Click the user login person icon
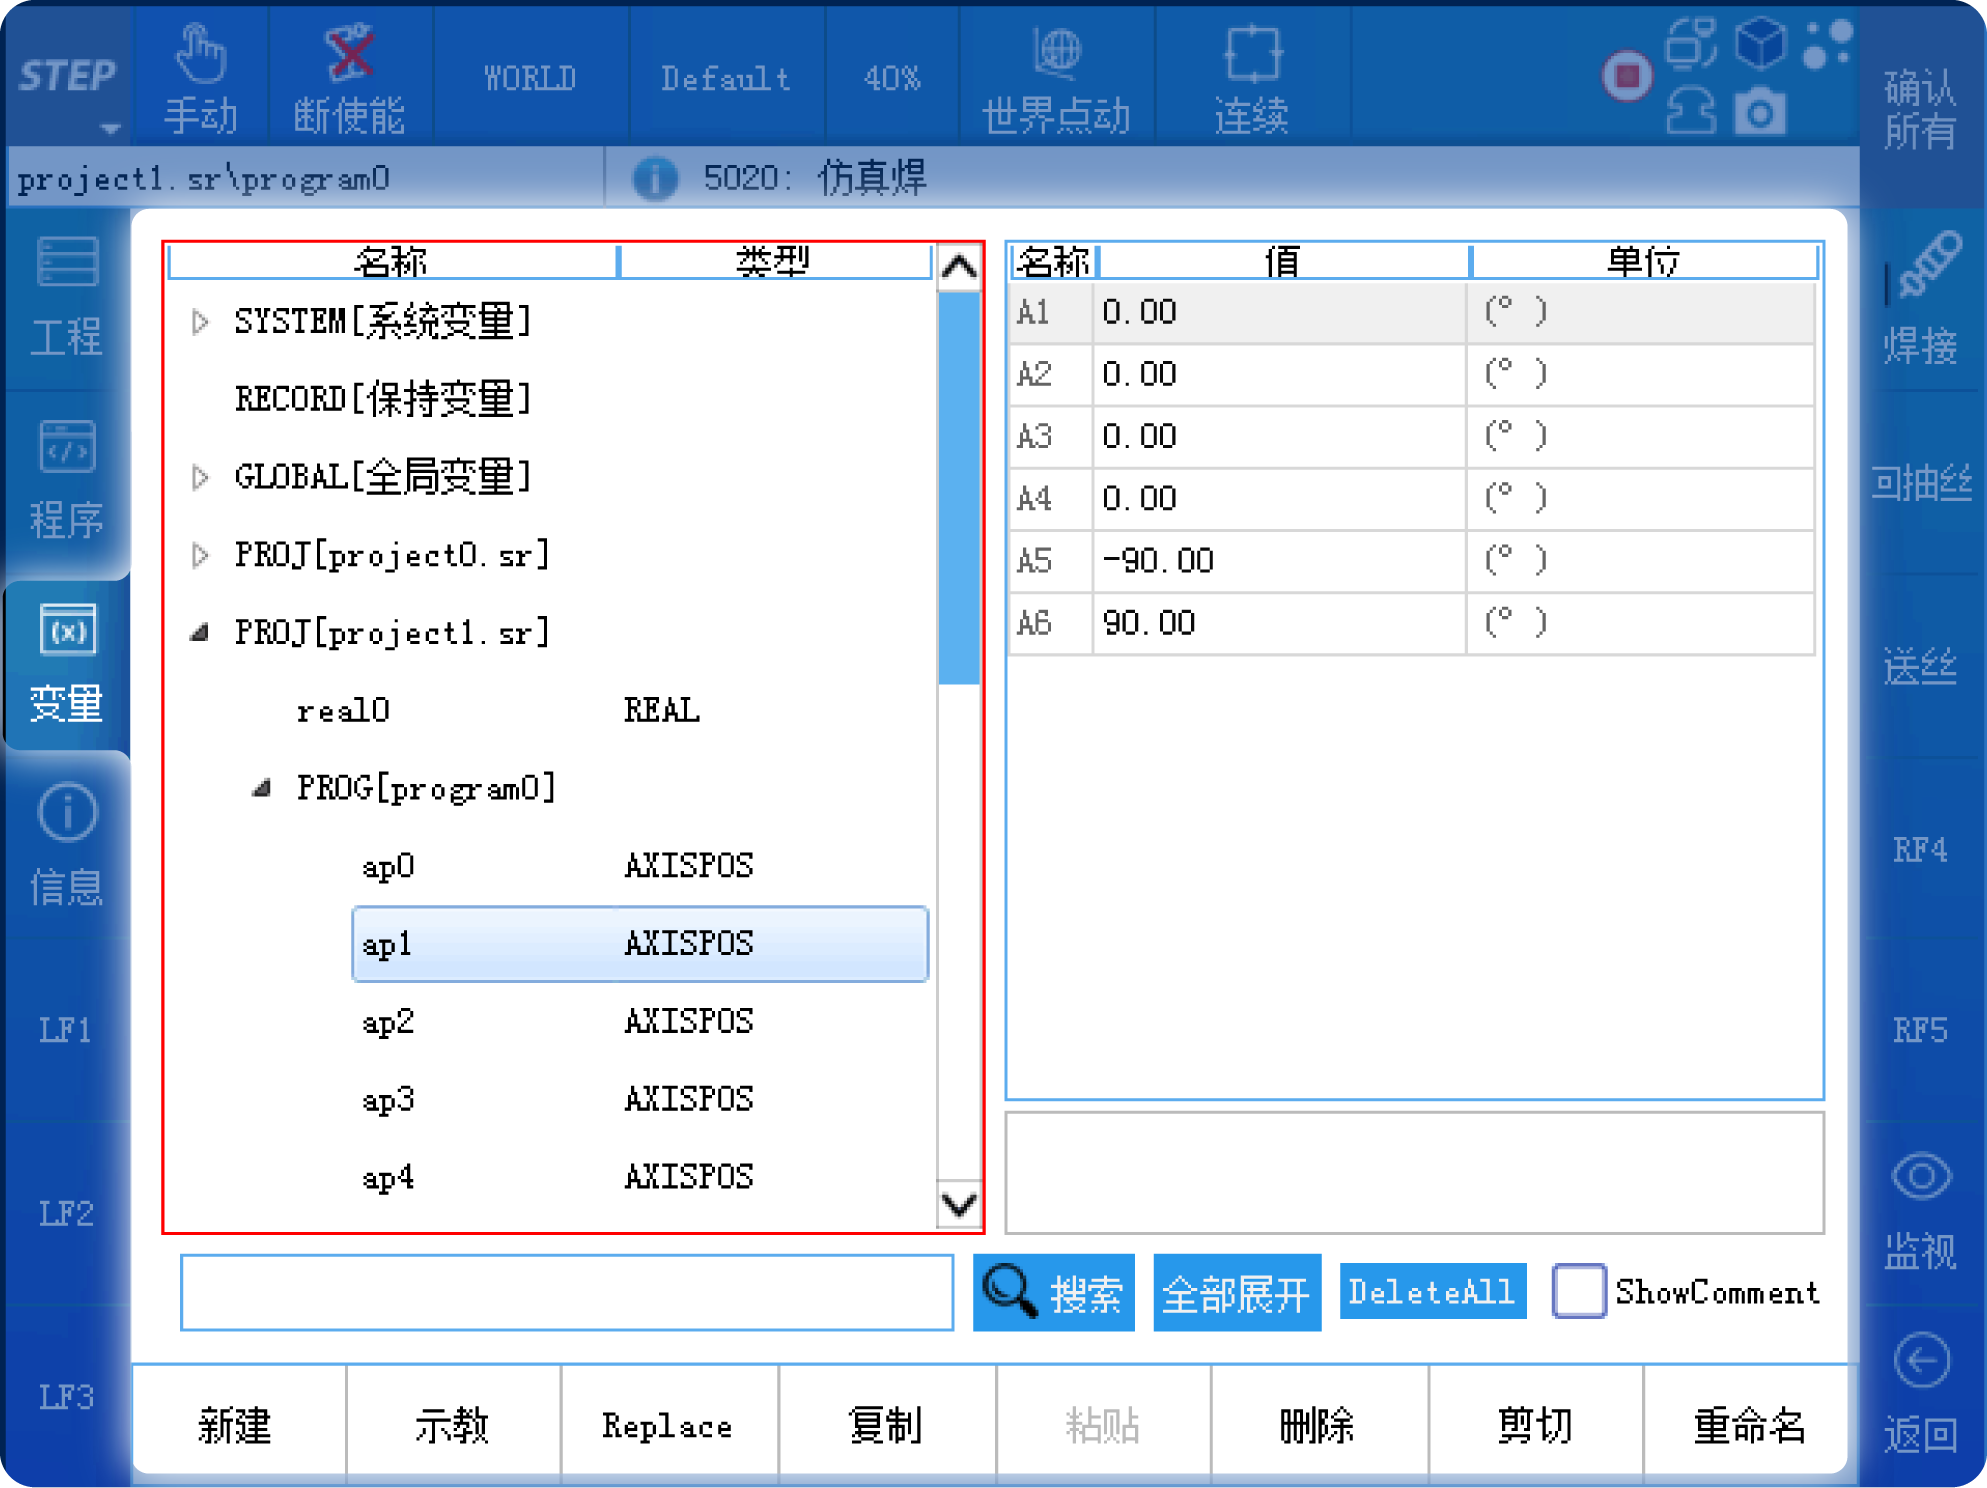The width and height of the screenshot is (1987, 1488). [1691, 110]
